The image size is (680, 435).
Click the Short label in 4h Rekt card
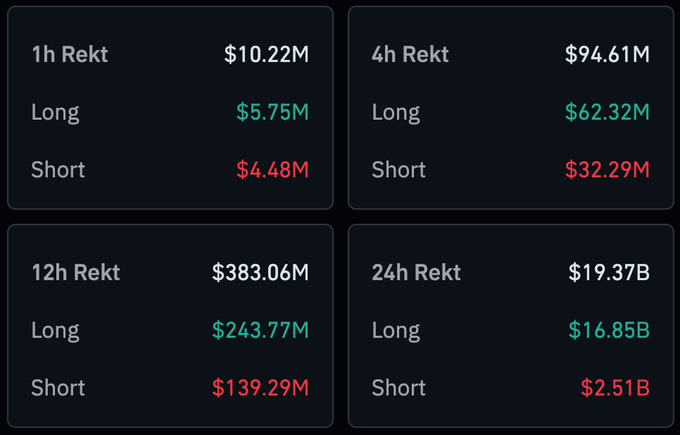[x=398, y=170]
